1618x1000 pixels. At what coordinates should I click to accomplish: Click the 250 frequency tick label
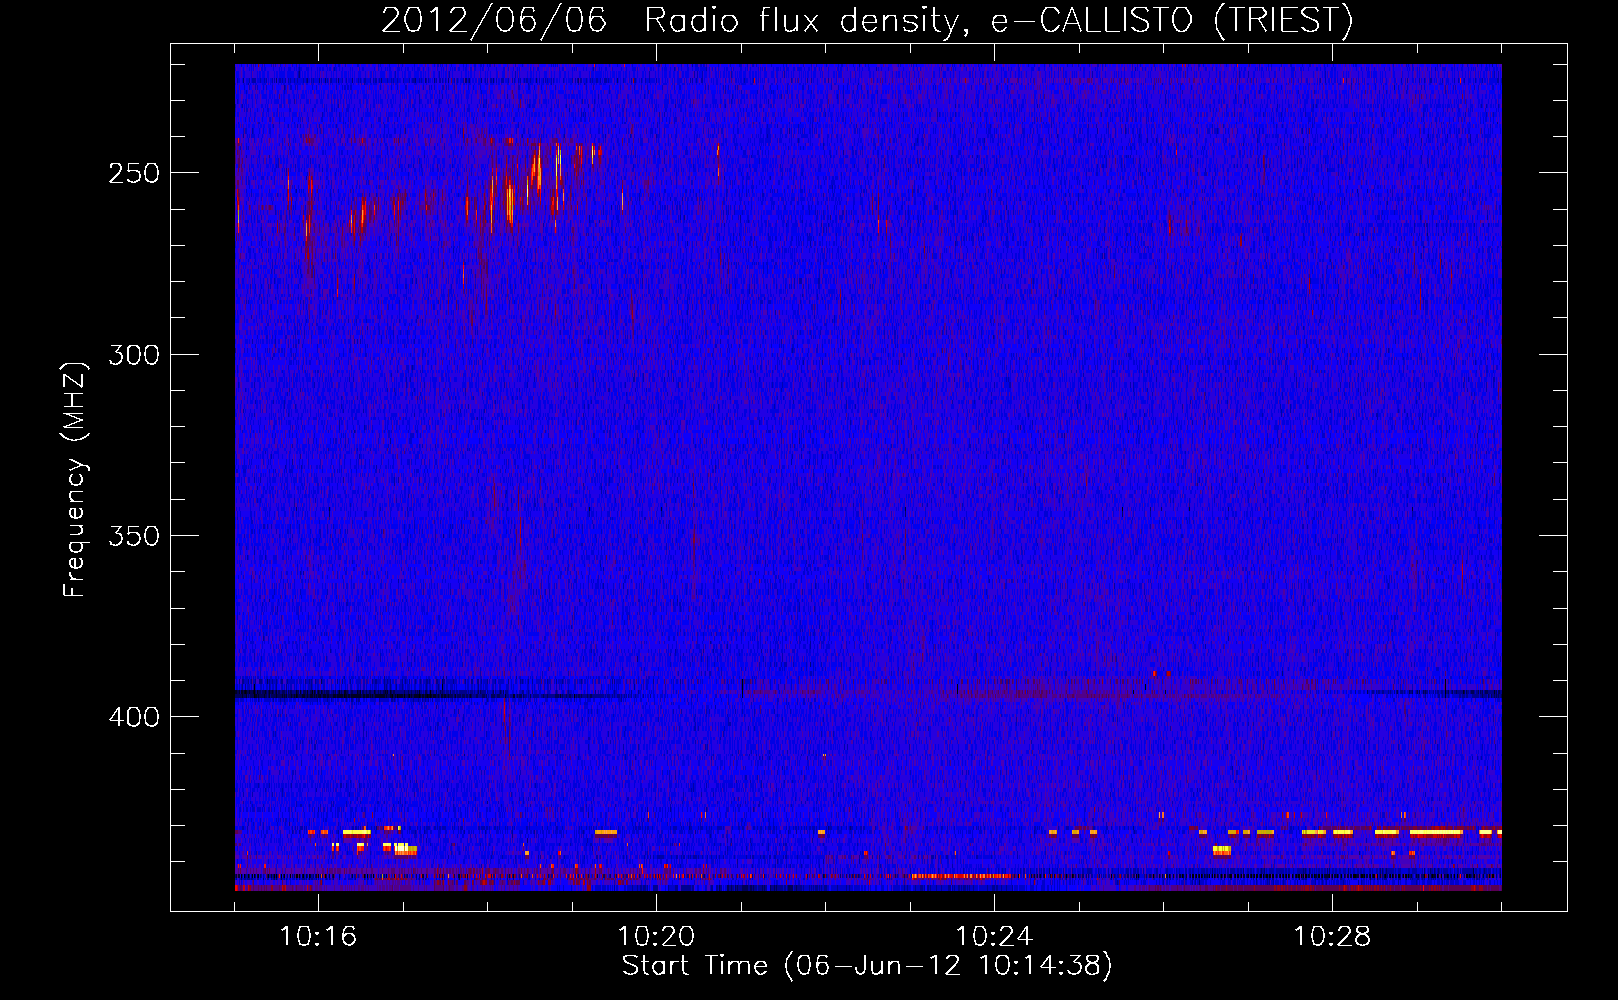pyautogui.click(x=134, y=173)
